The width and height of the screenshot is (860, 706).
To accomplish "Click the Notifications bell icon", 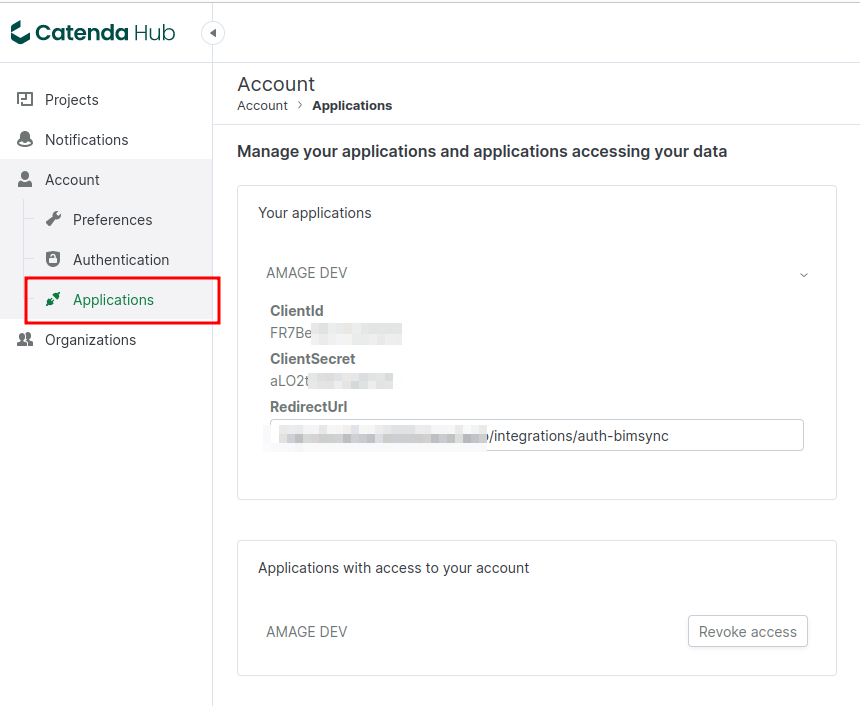I will pyautogui.click(x=24, y=139).
